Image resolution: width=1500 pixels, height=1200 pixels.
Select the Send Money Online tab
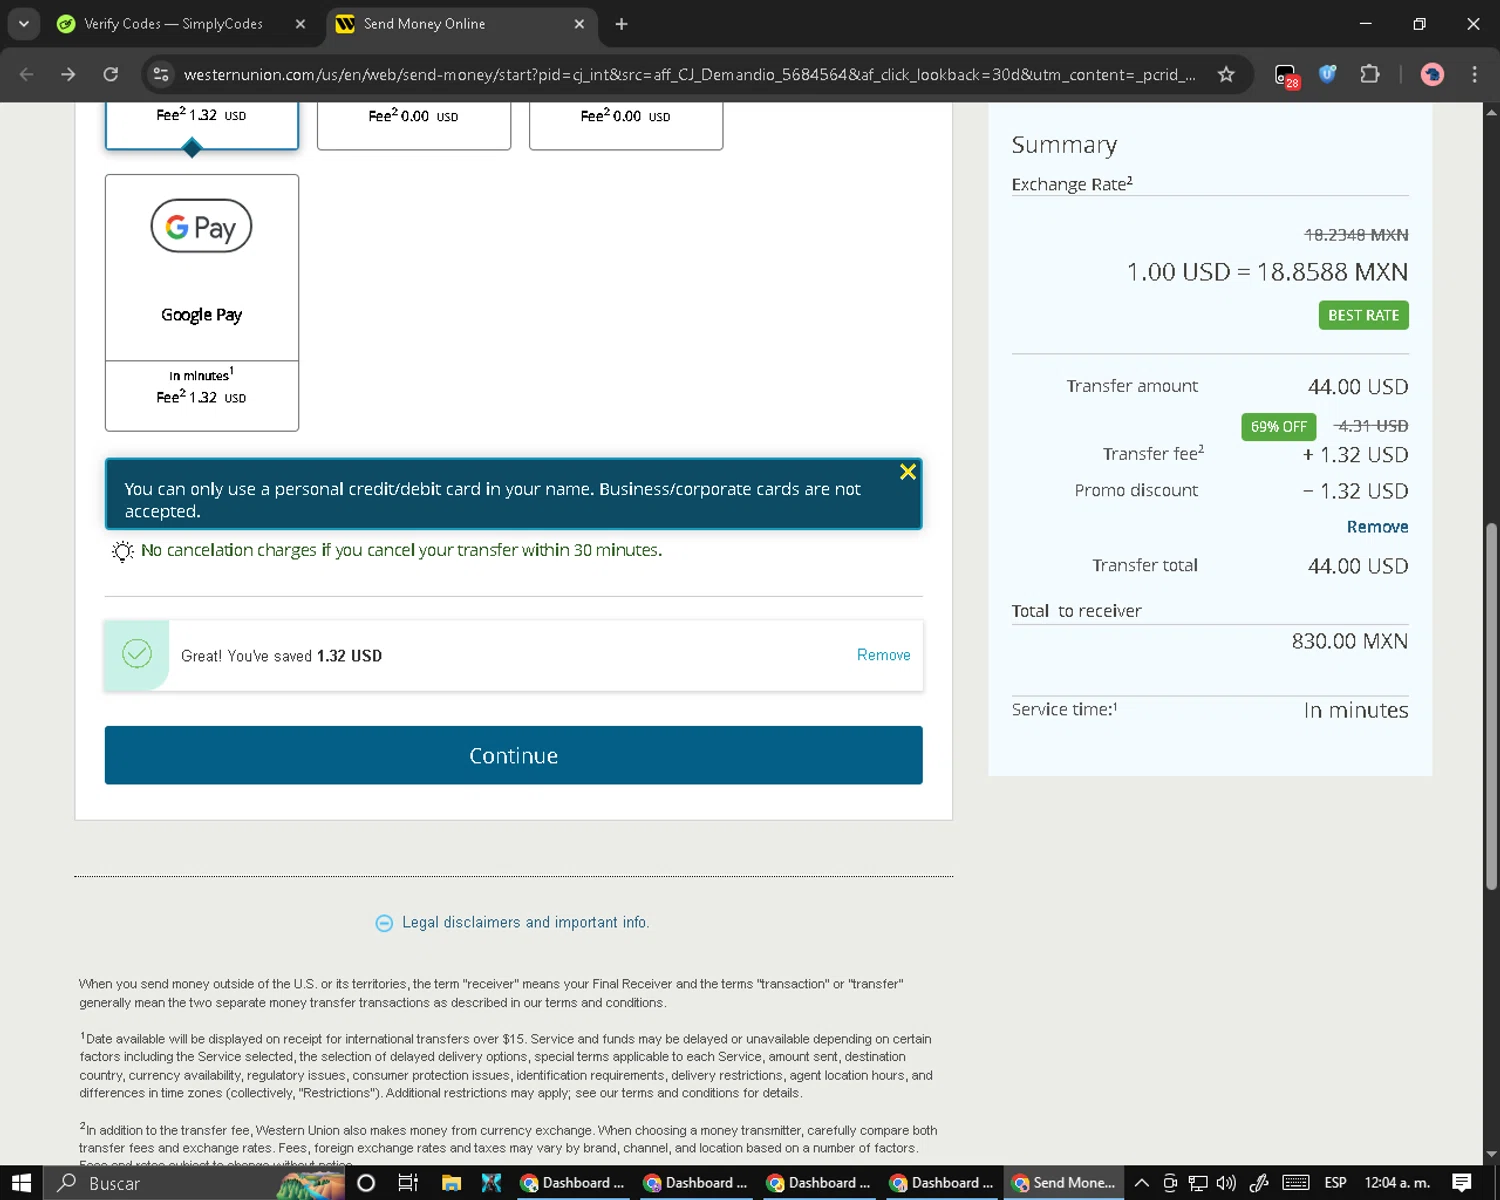pyautogui.click(x=424, y=24)
